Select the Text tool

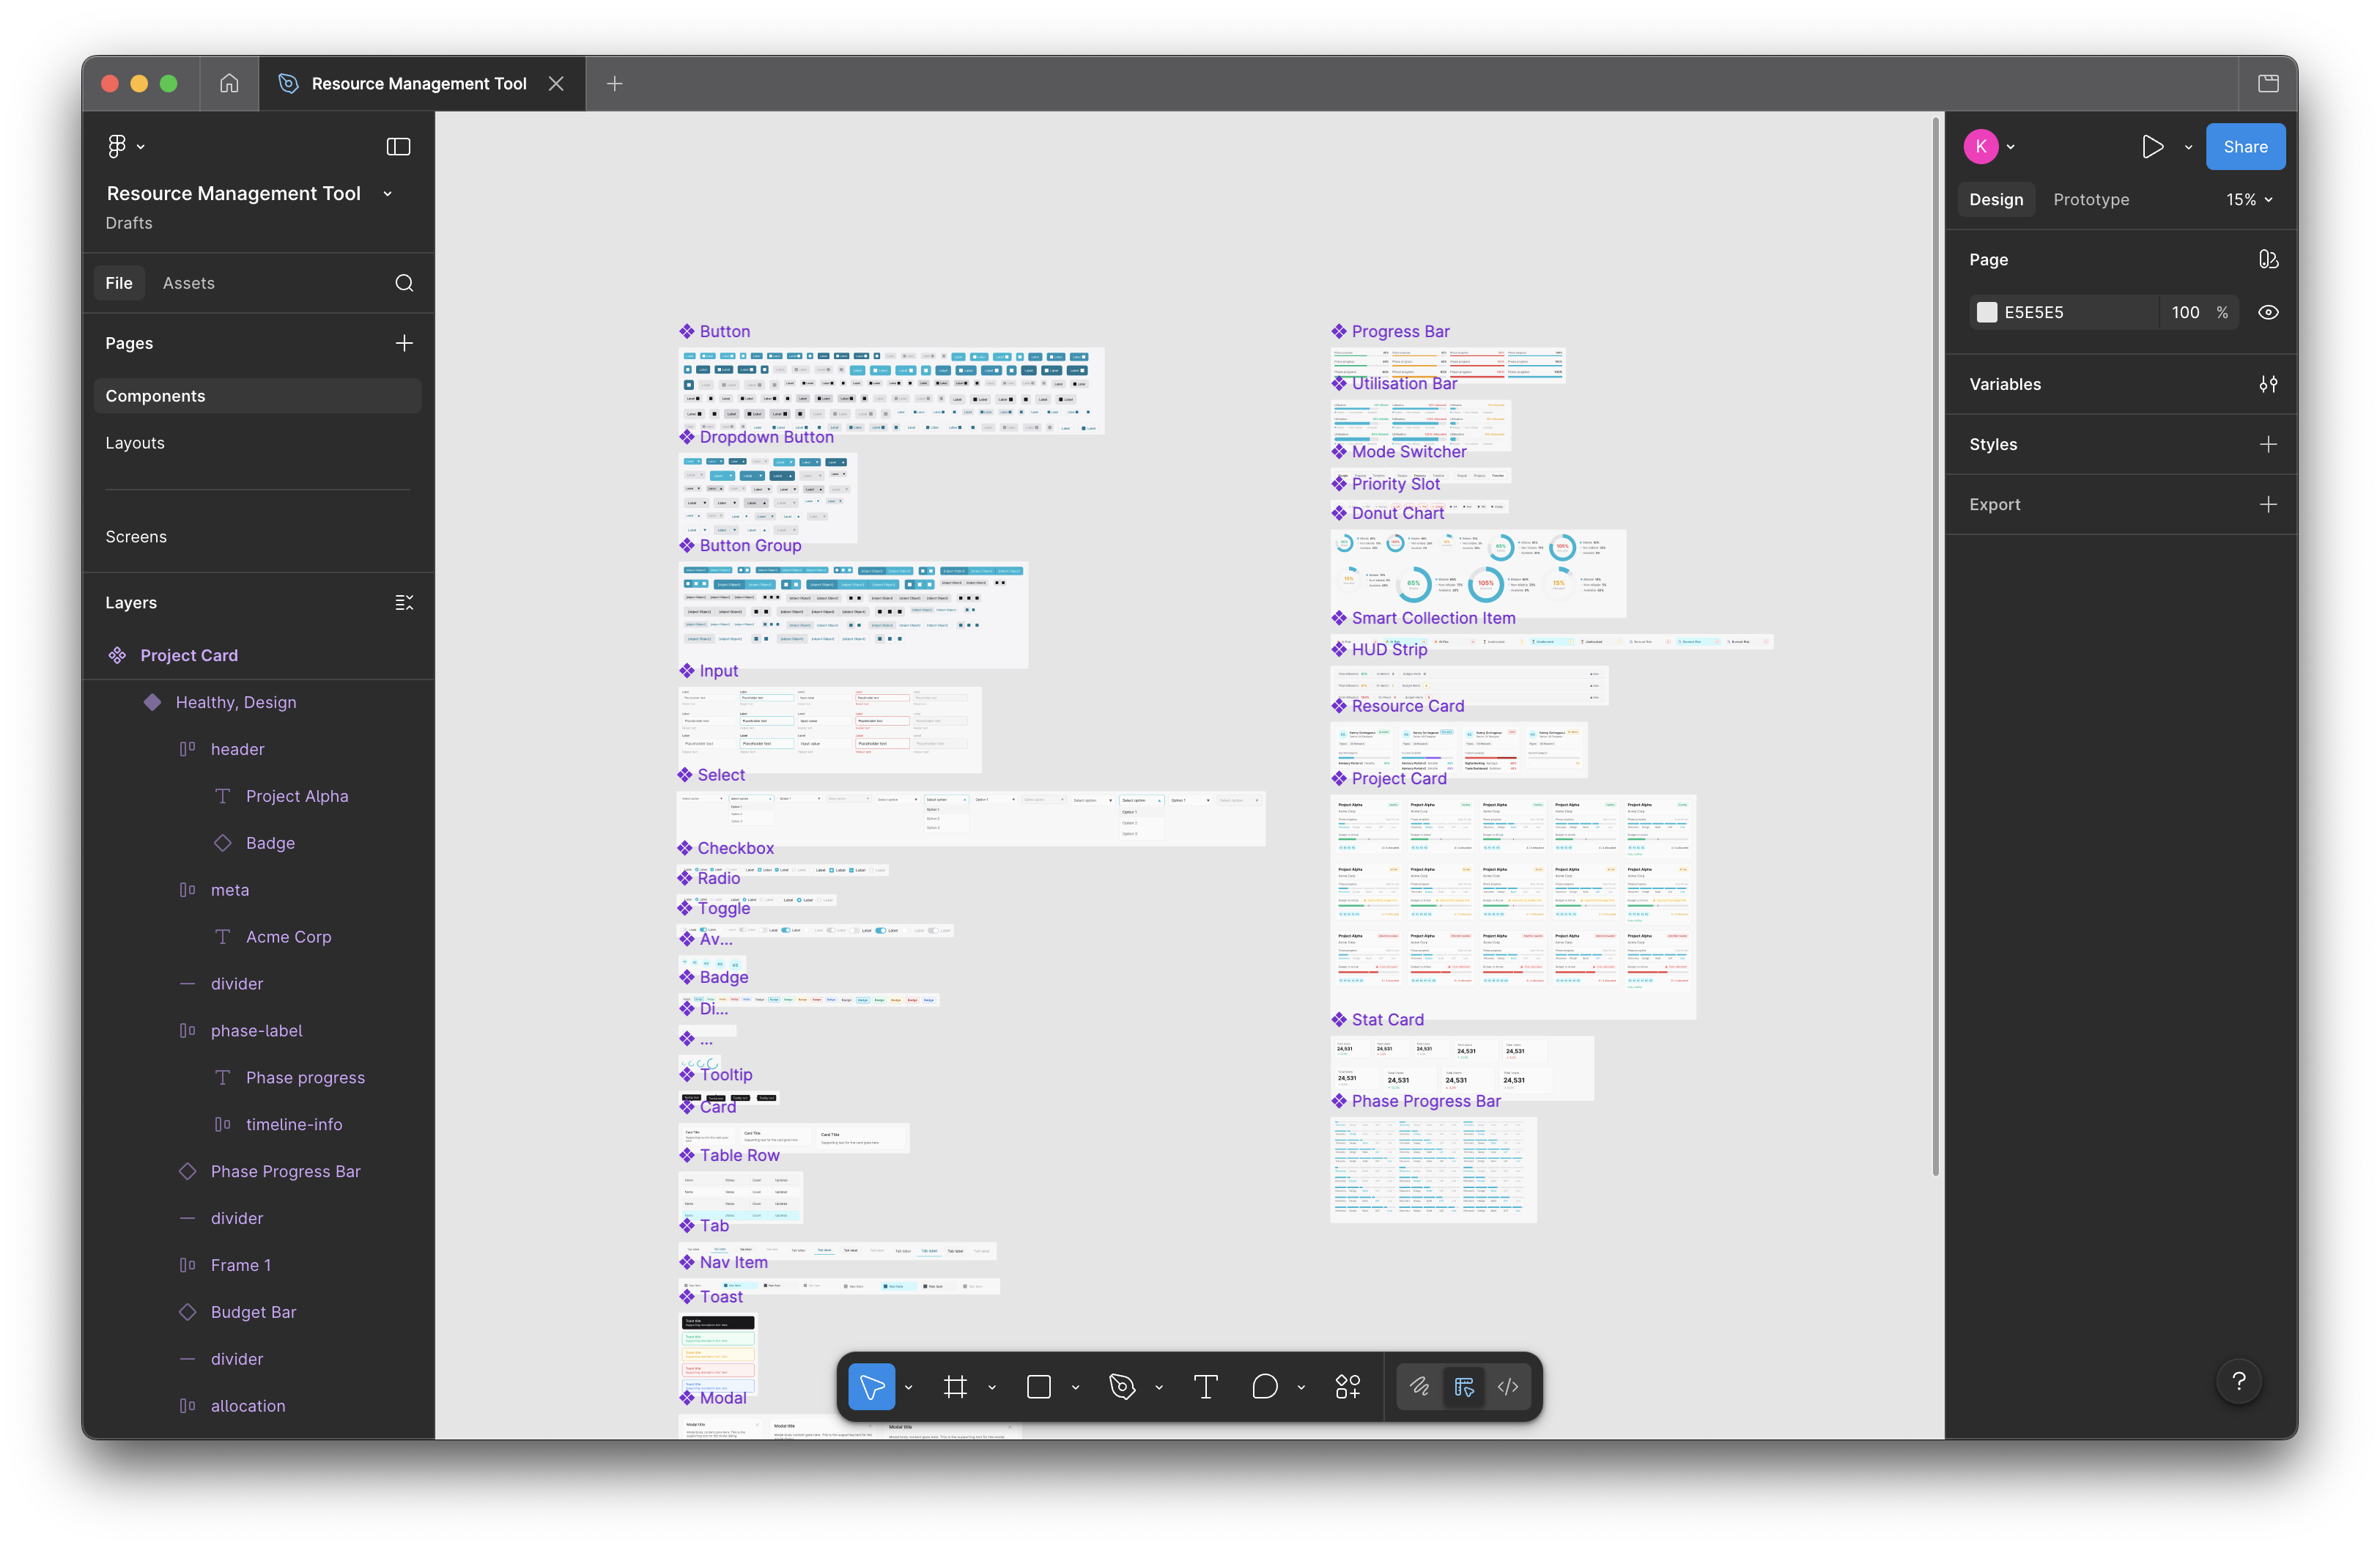(x=1205, y=1386)
